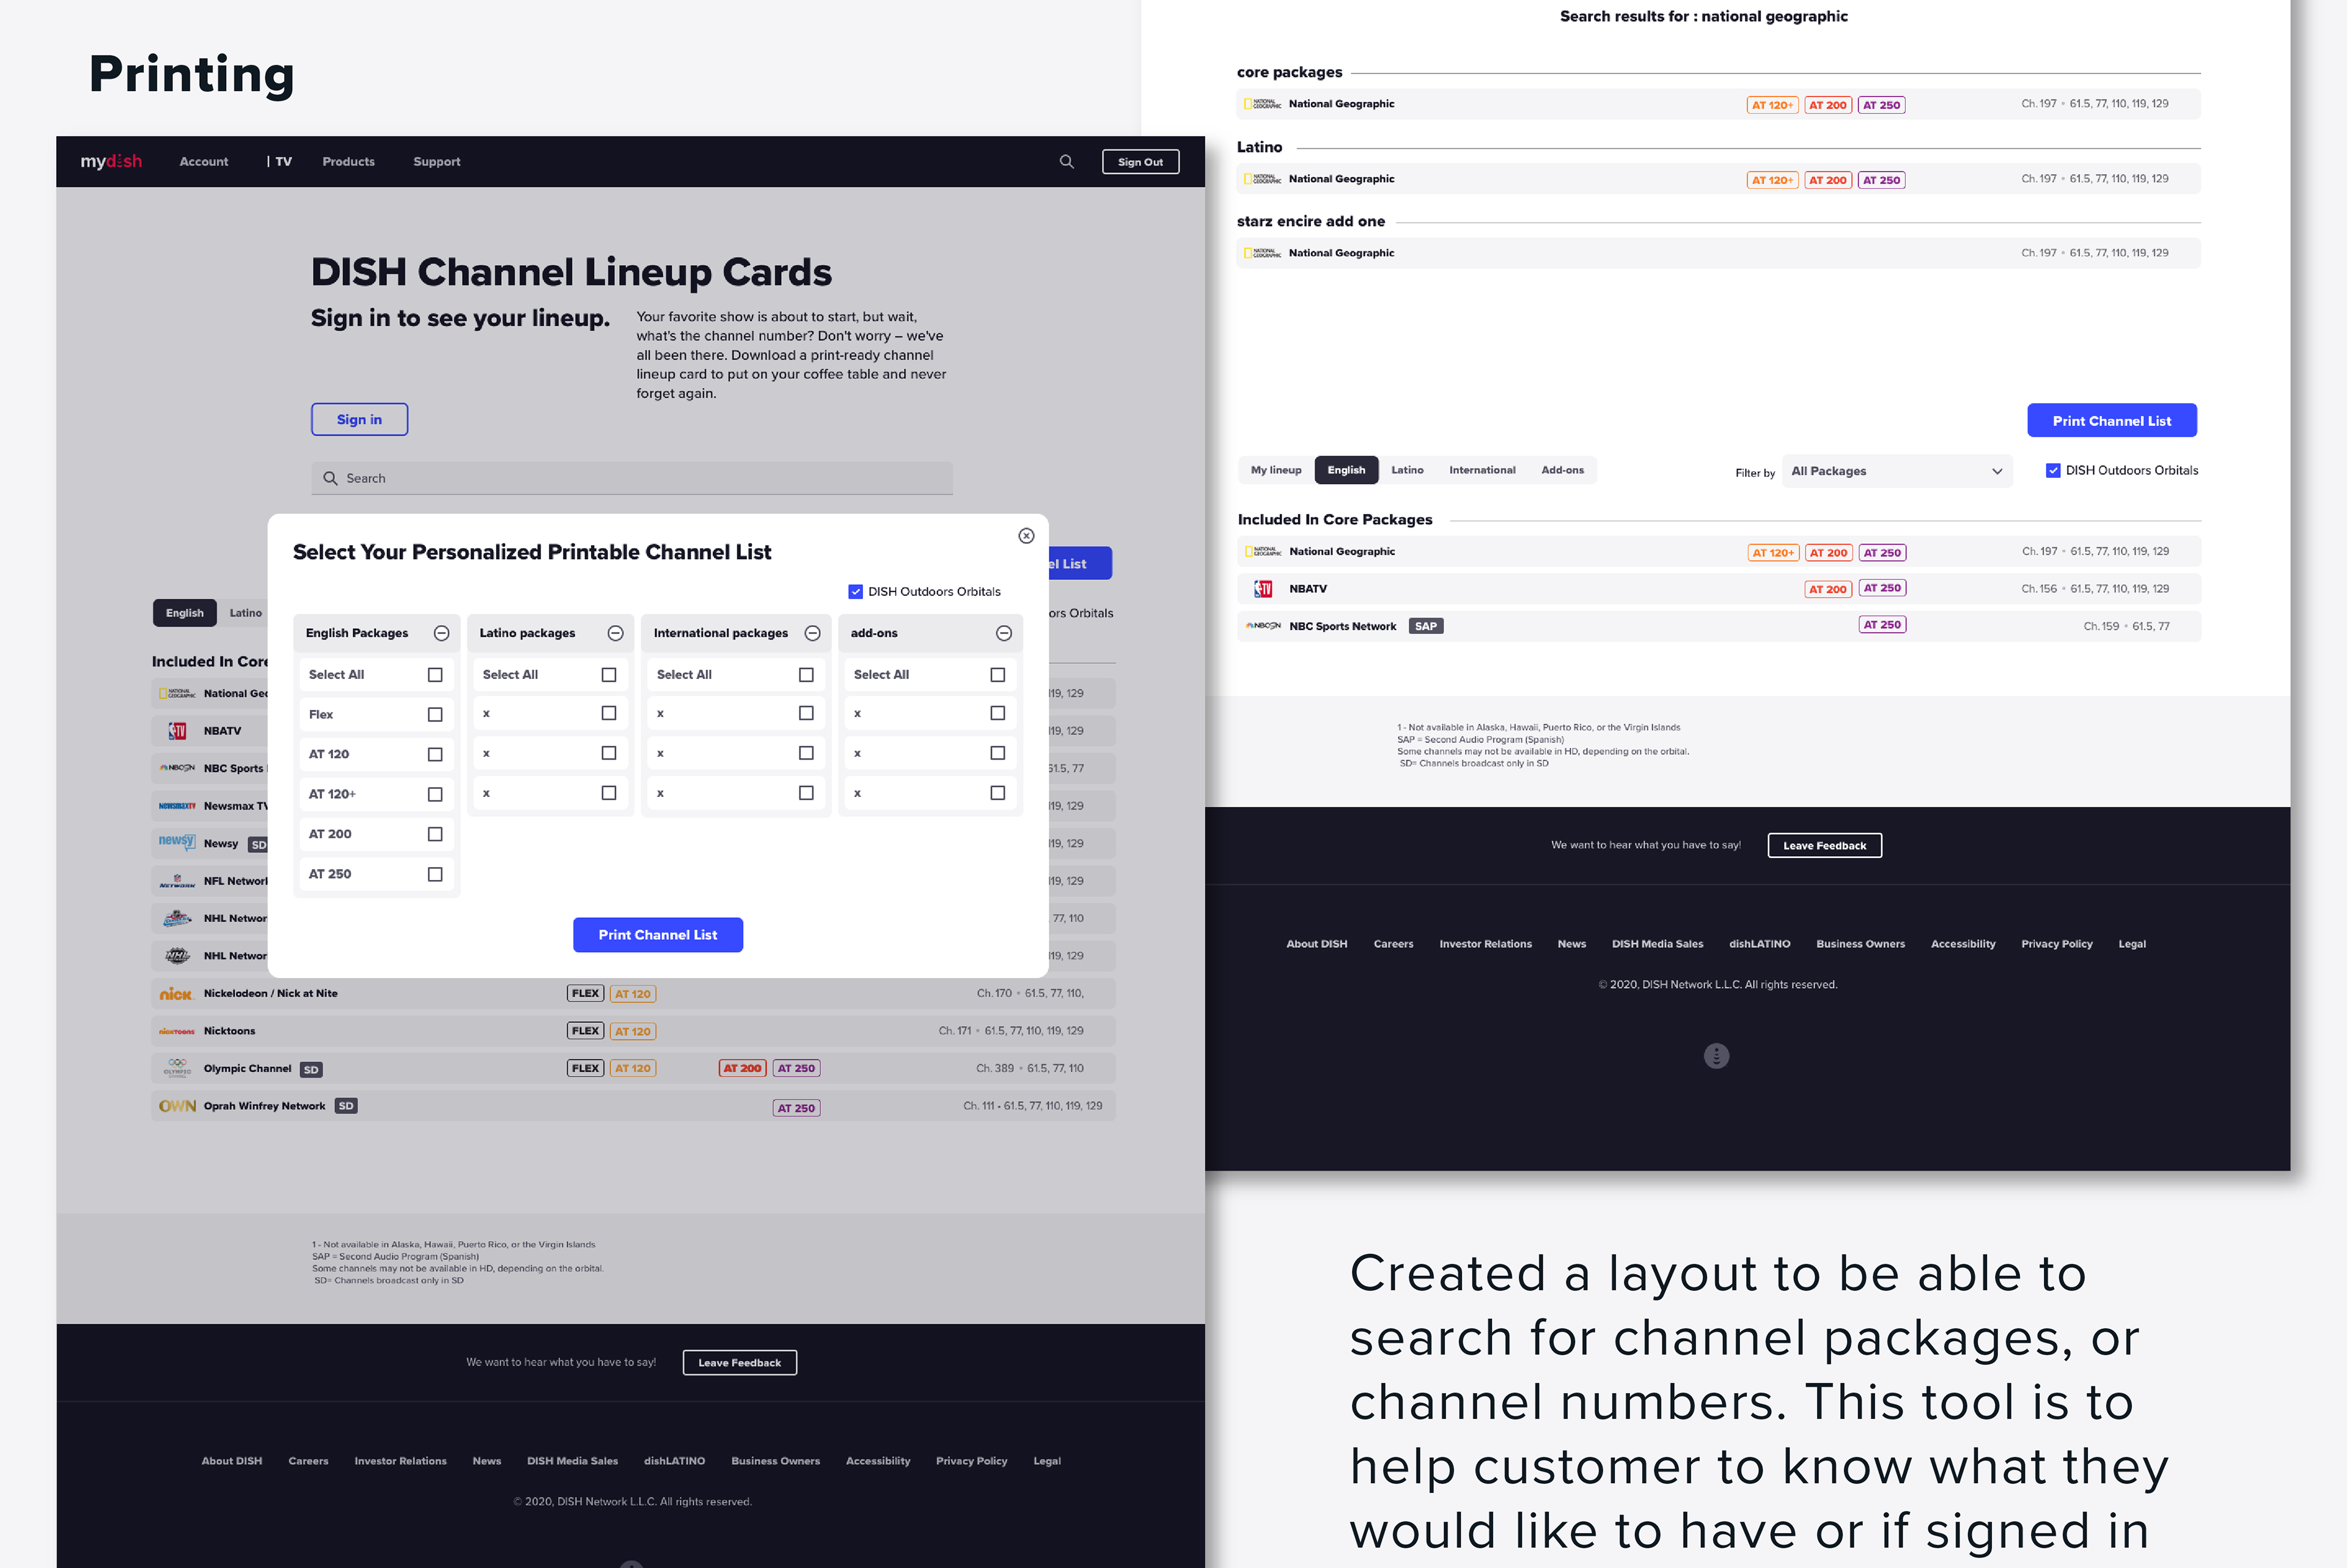Check the AT 200 package checkbox
2347x1568 pixels.
click(x=435, y=834)
